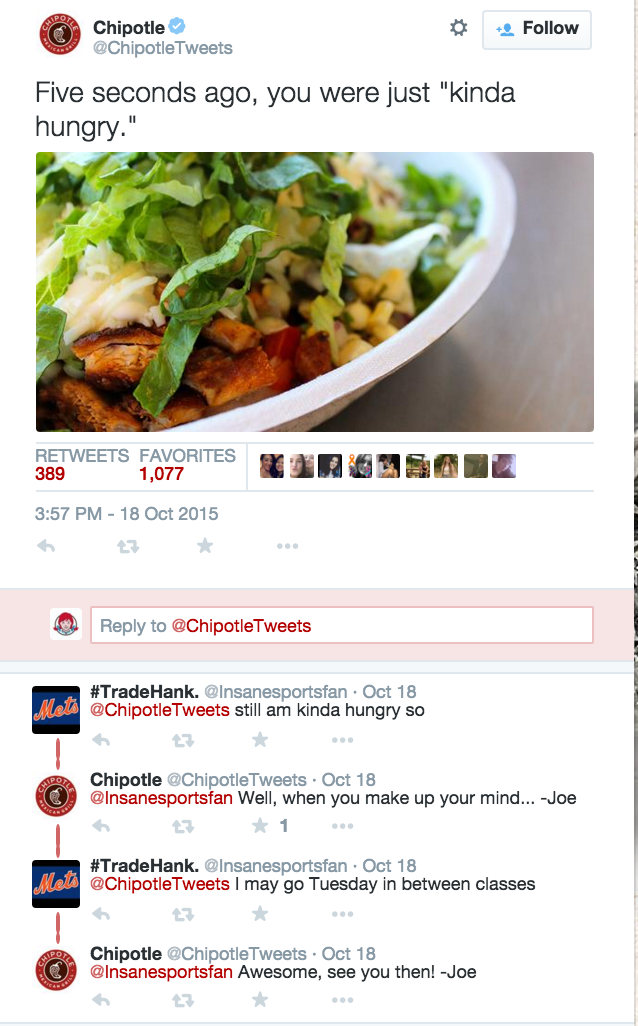
Task: Favorite the main tweet with the star
Action: click(205, 545)
